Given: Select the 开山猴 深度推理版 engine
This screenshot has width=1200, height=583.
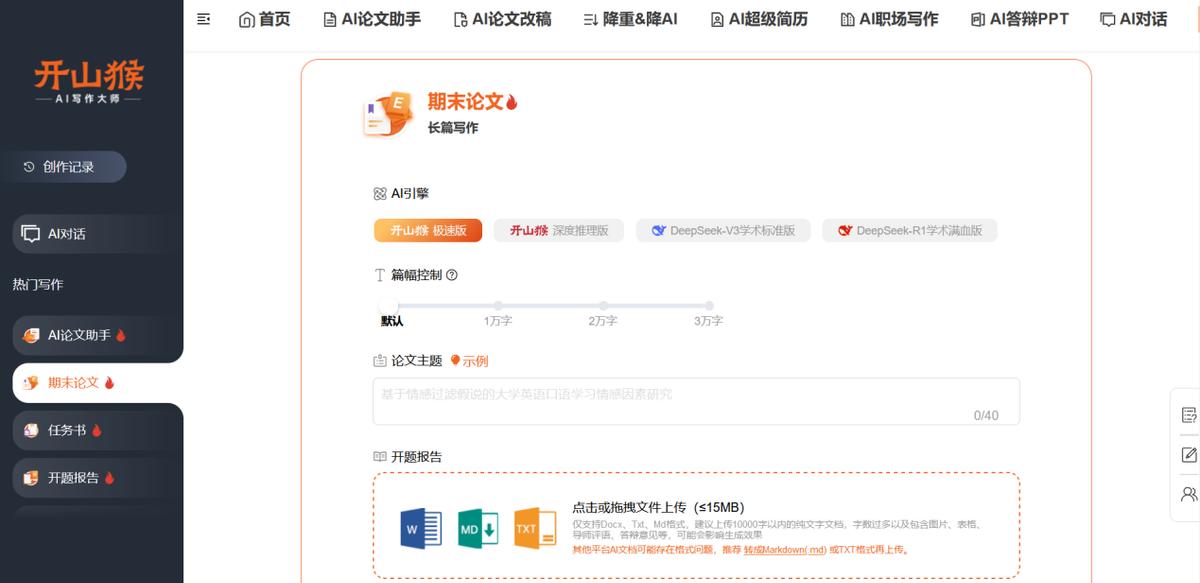Looking at the screenshot, I should pos(558,230).
